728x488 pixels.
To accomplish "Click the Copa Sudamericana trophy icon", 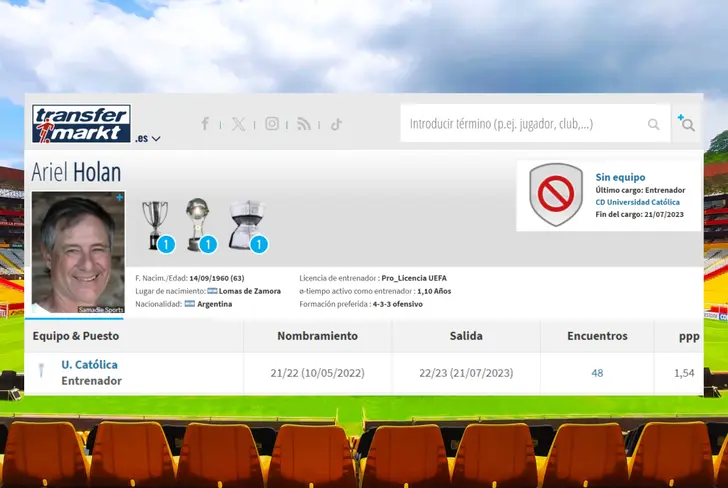I will coord(197,225).
